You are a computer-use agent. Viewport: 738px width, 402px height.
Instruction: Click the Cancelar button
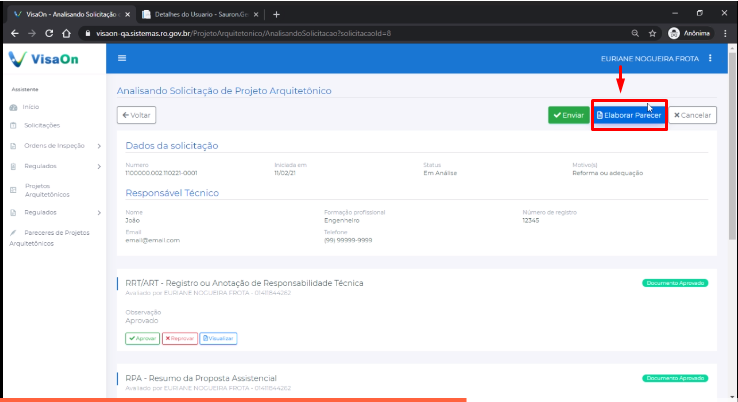(x=692, y=115)
